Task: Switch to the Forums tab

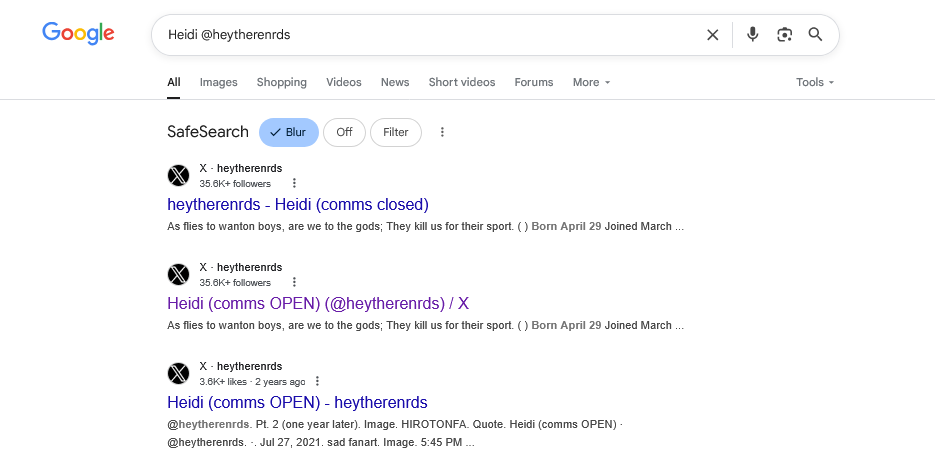Action: pyautogui.click(x=534, y=82)
